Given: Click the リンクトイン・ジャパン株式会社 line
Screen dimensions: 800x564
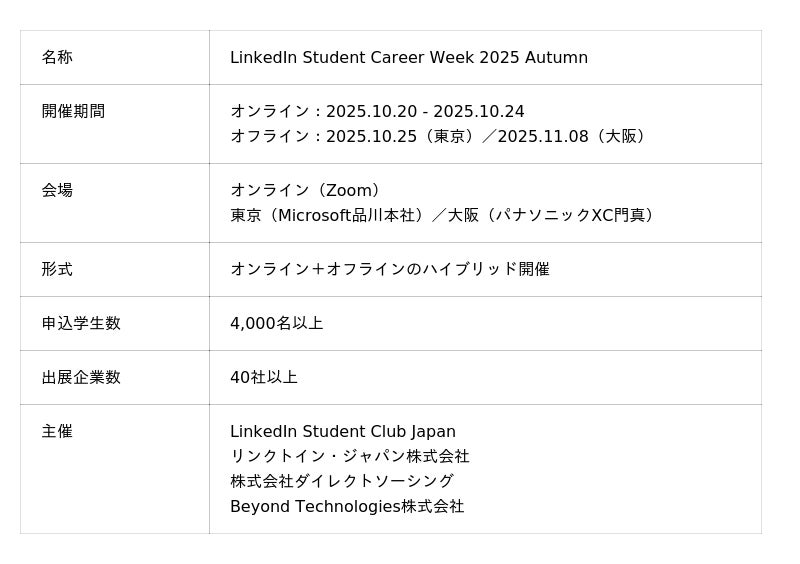Looking at the screenshot, I should (349, 456).
